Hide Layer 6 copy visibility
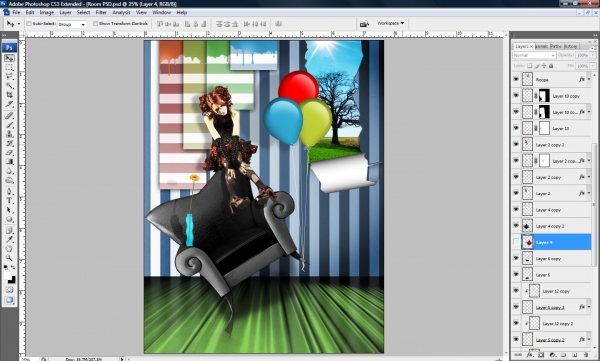This screenshot has height=361, width=600. click(516, 258)
